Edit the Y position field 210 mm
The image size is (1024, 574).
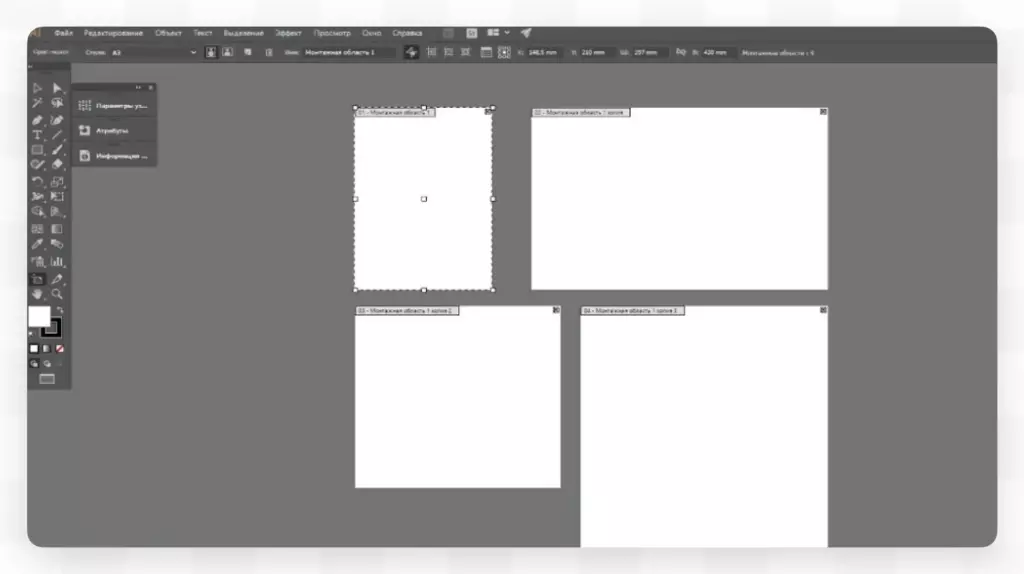(x=596, y=52)
